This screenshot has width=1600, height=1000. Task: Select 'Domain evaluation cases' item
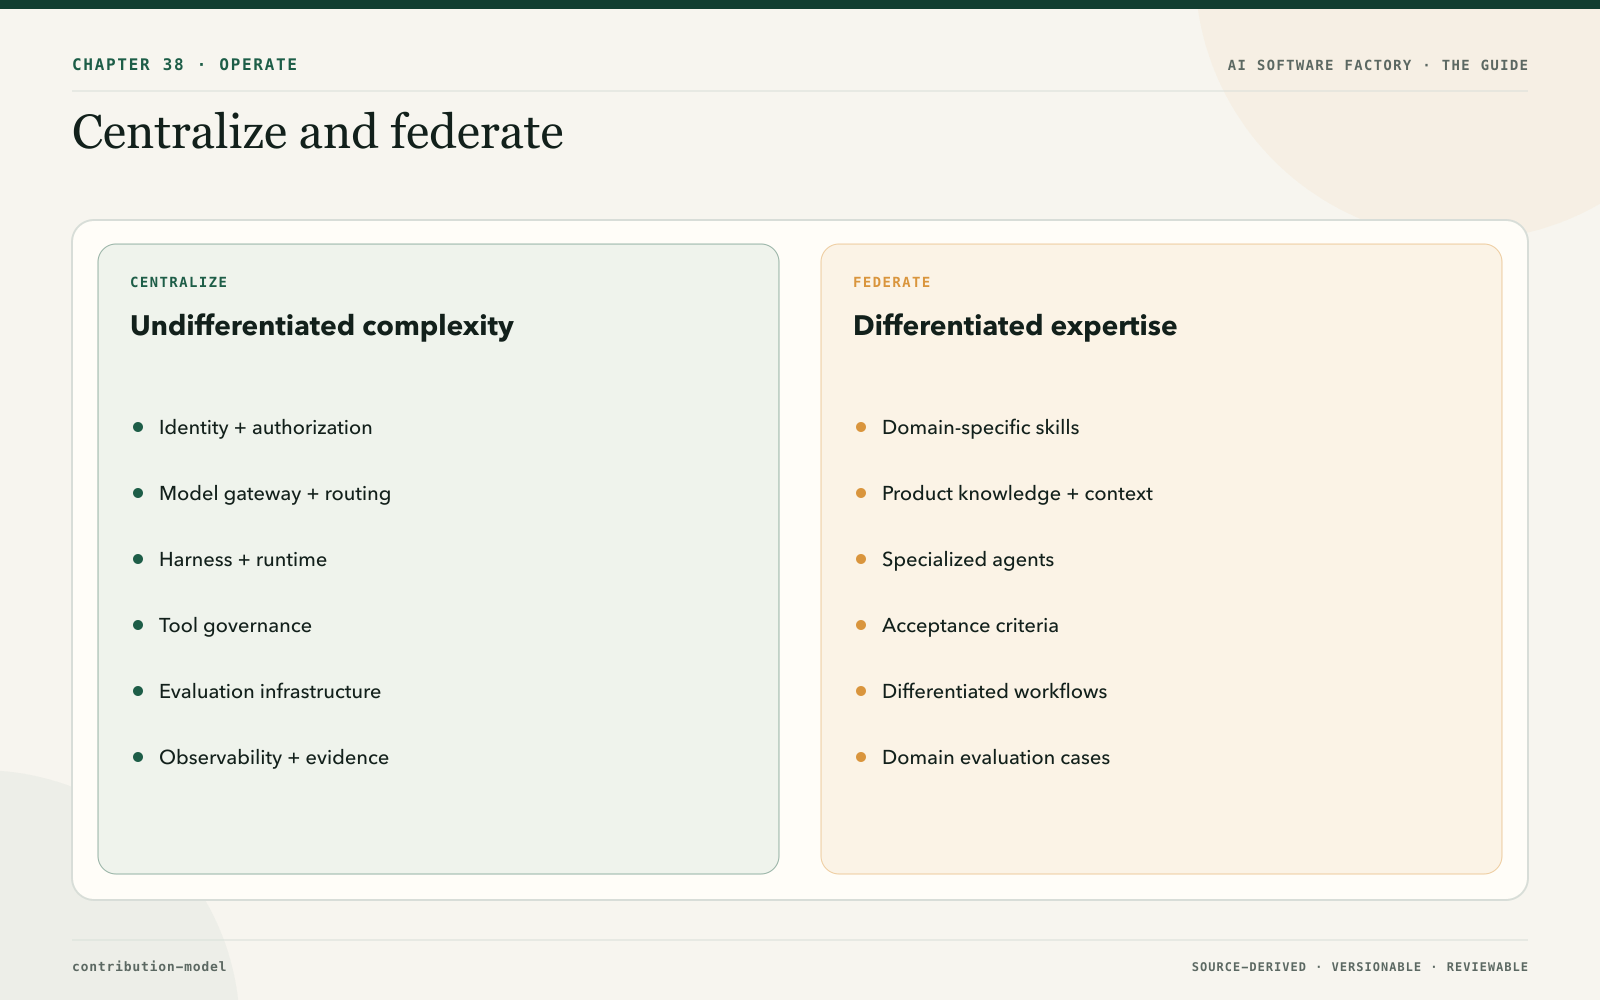click(996, 757)
